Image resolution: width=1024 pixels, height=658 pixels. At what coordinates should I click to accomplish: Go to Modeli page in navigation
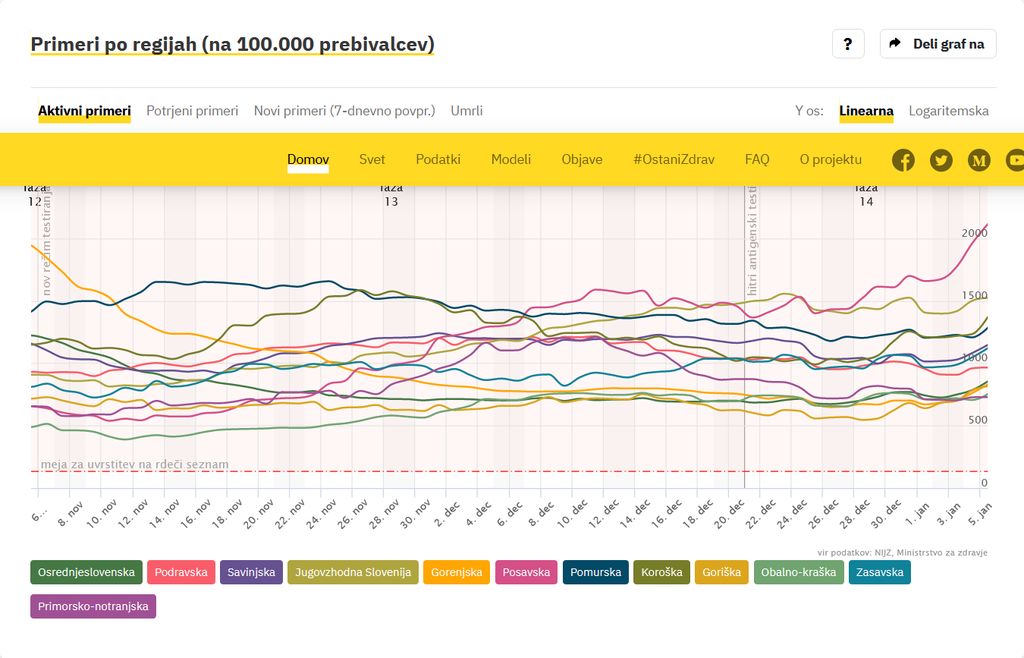click(x=511, y=160)
